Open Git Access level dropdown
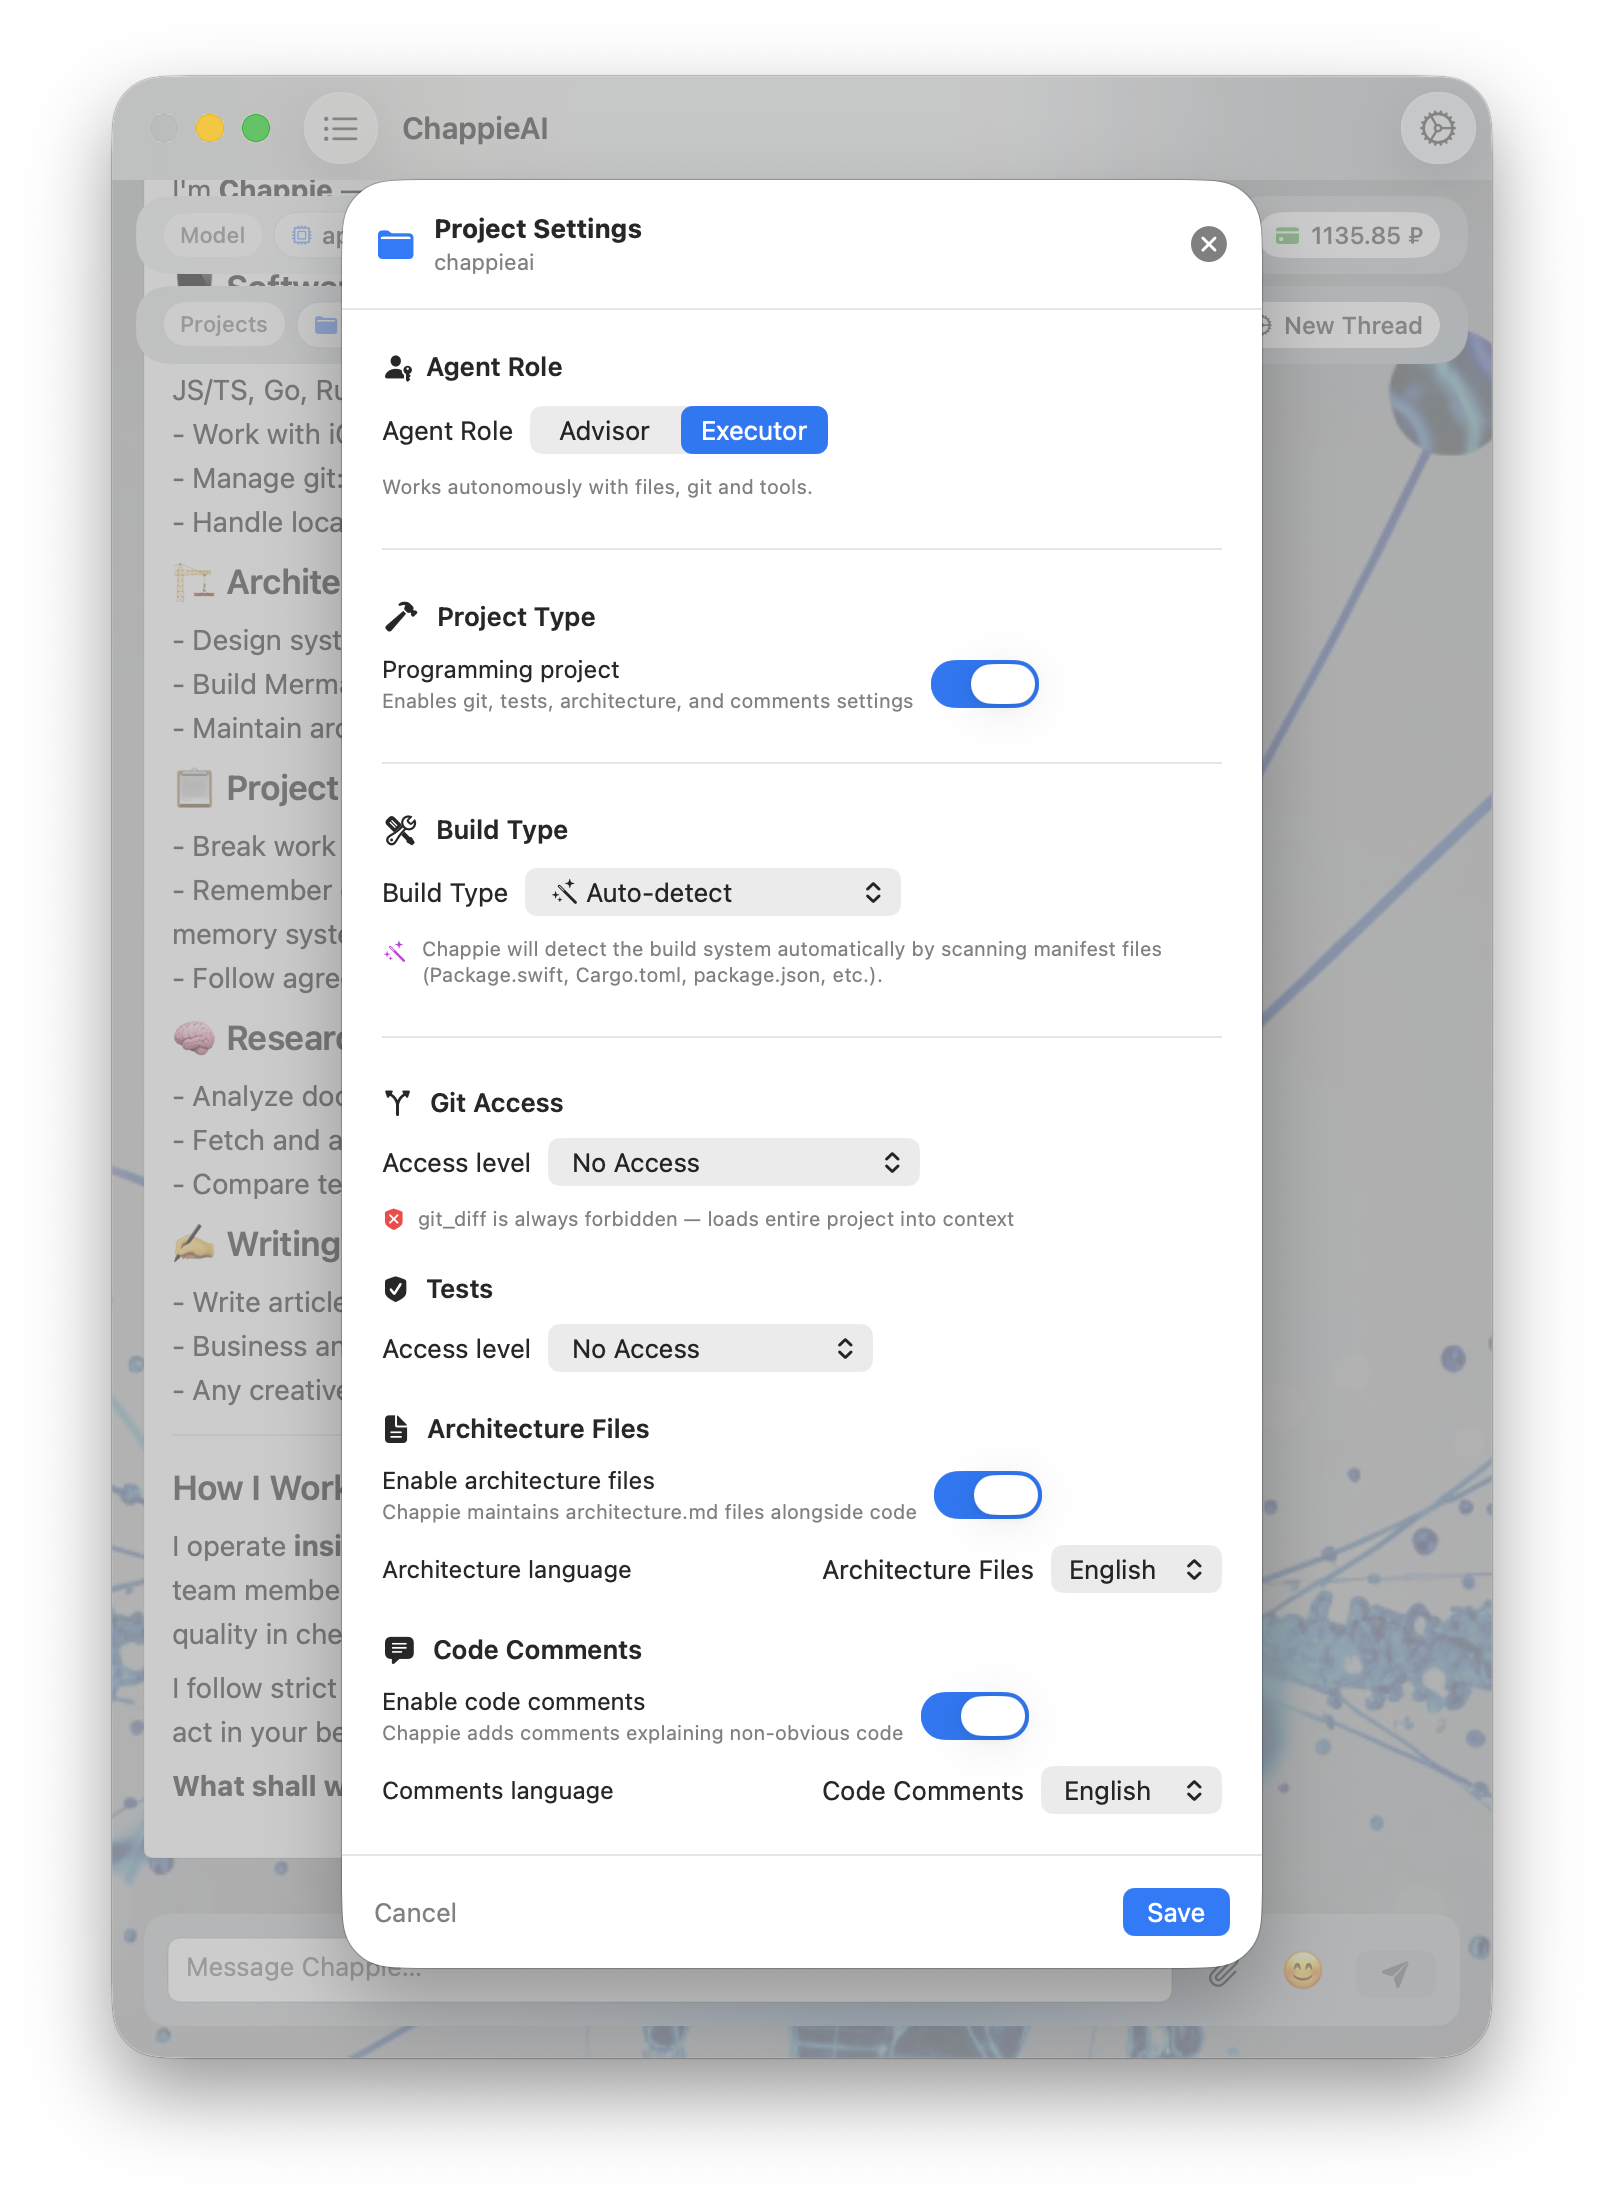Screen dimensions: 1604x2206 coord(734,1162)
